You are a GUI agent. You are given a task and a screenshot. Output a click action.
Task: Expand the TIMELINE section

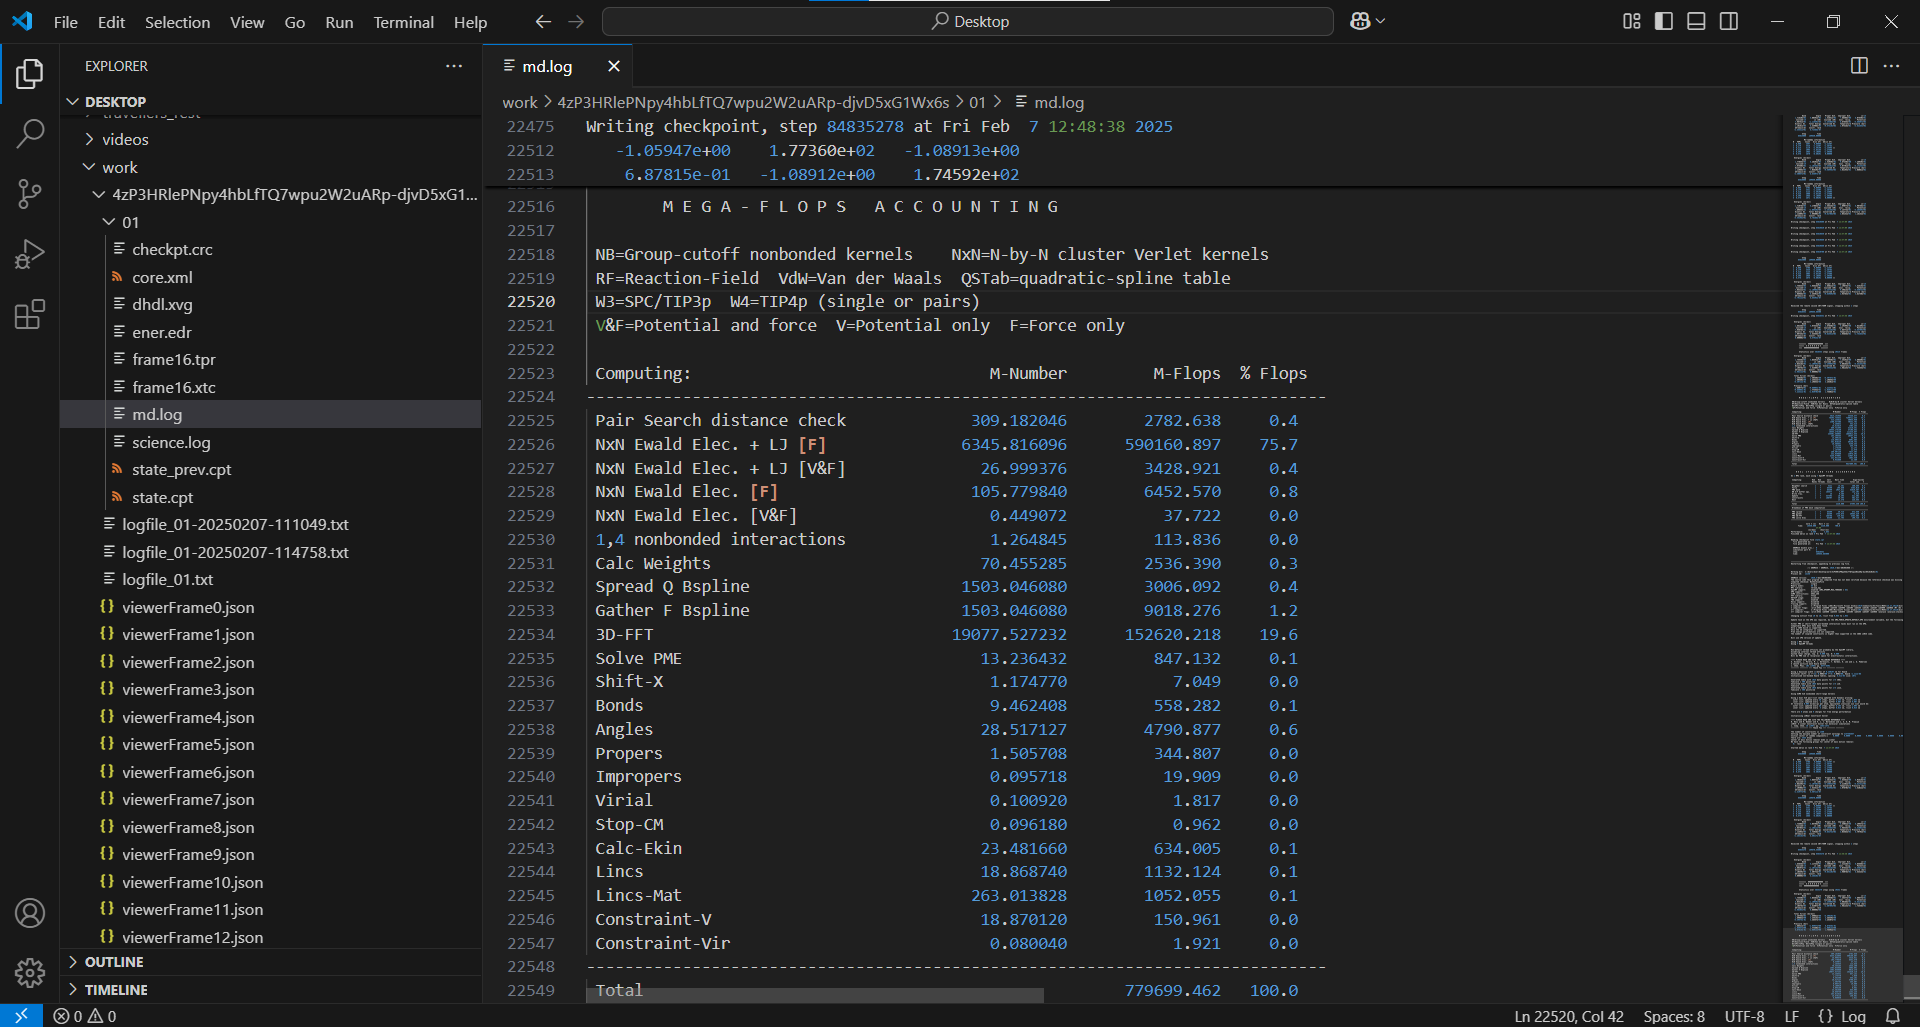(116, 990)
